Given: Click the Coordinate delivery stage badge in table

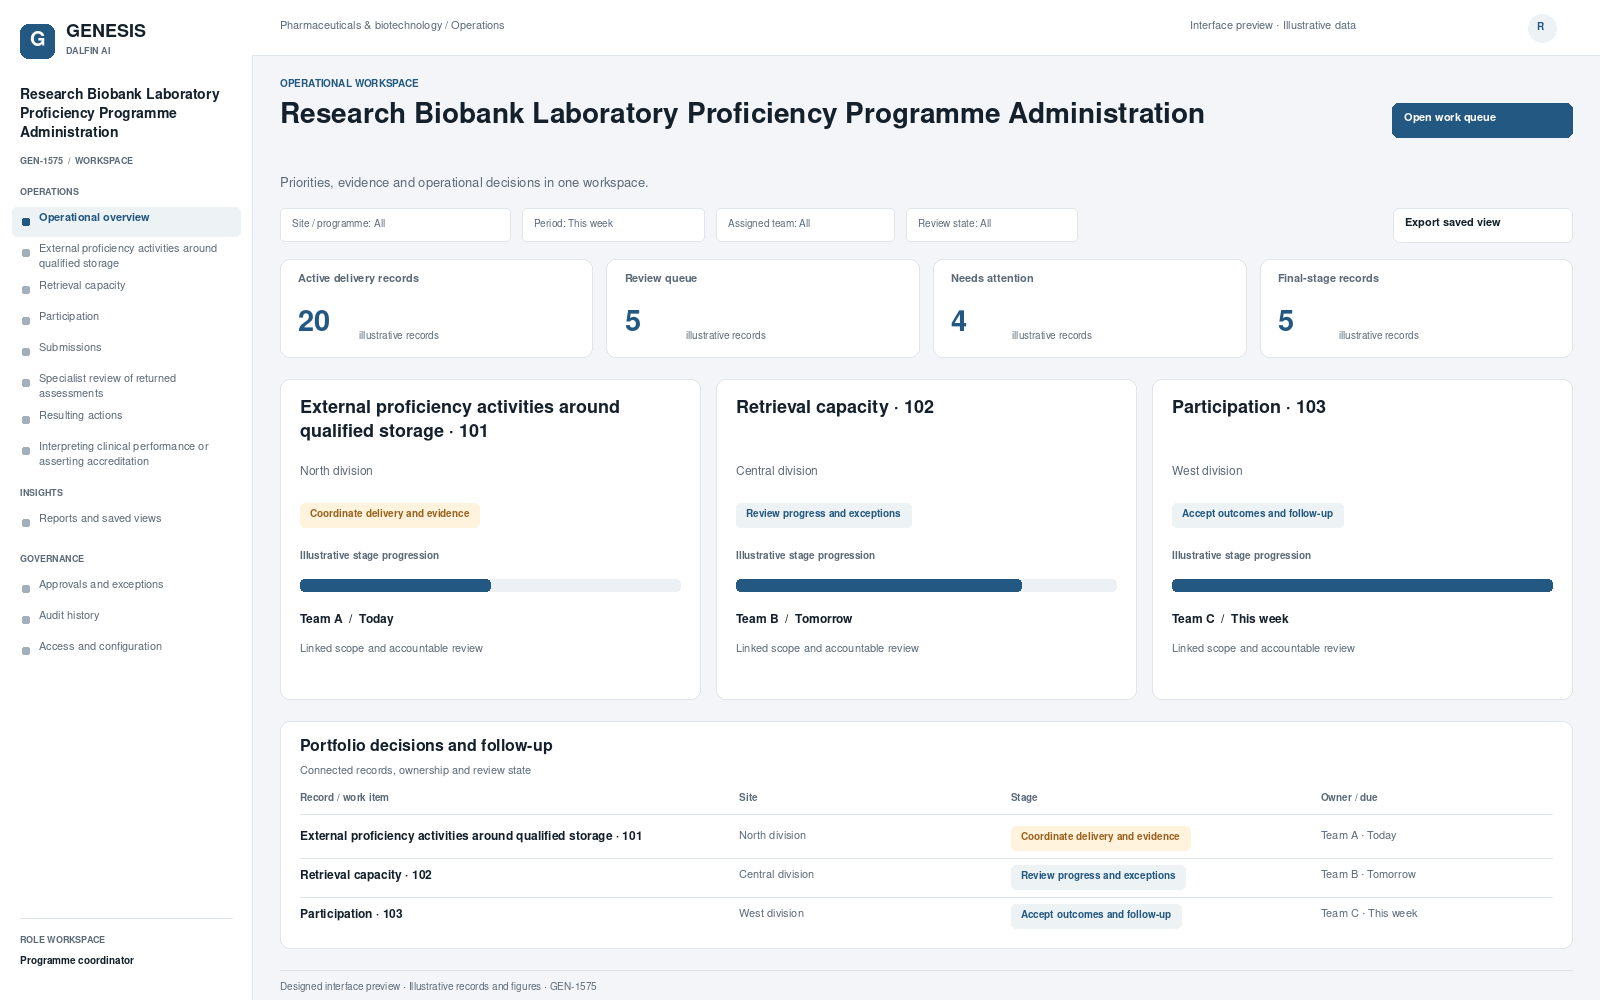Looking at the screenshot, I should 1100,838.
